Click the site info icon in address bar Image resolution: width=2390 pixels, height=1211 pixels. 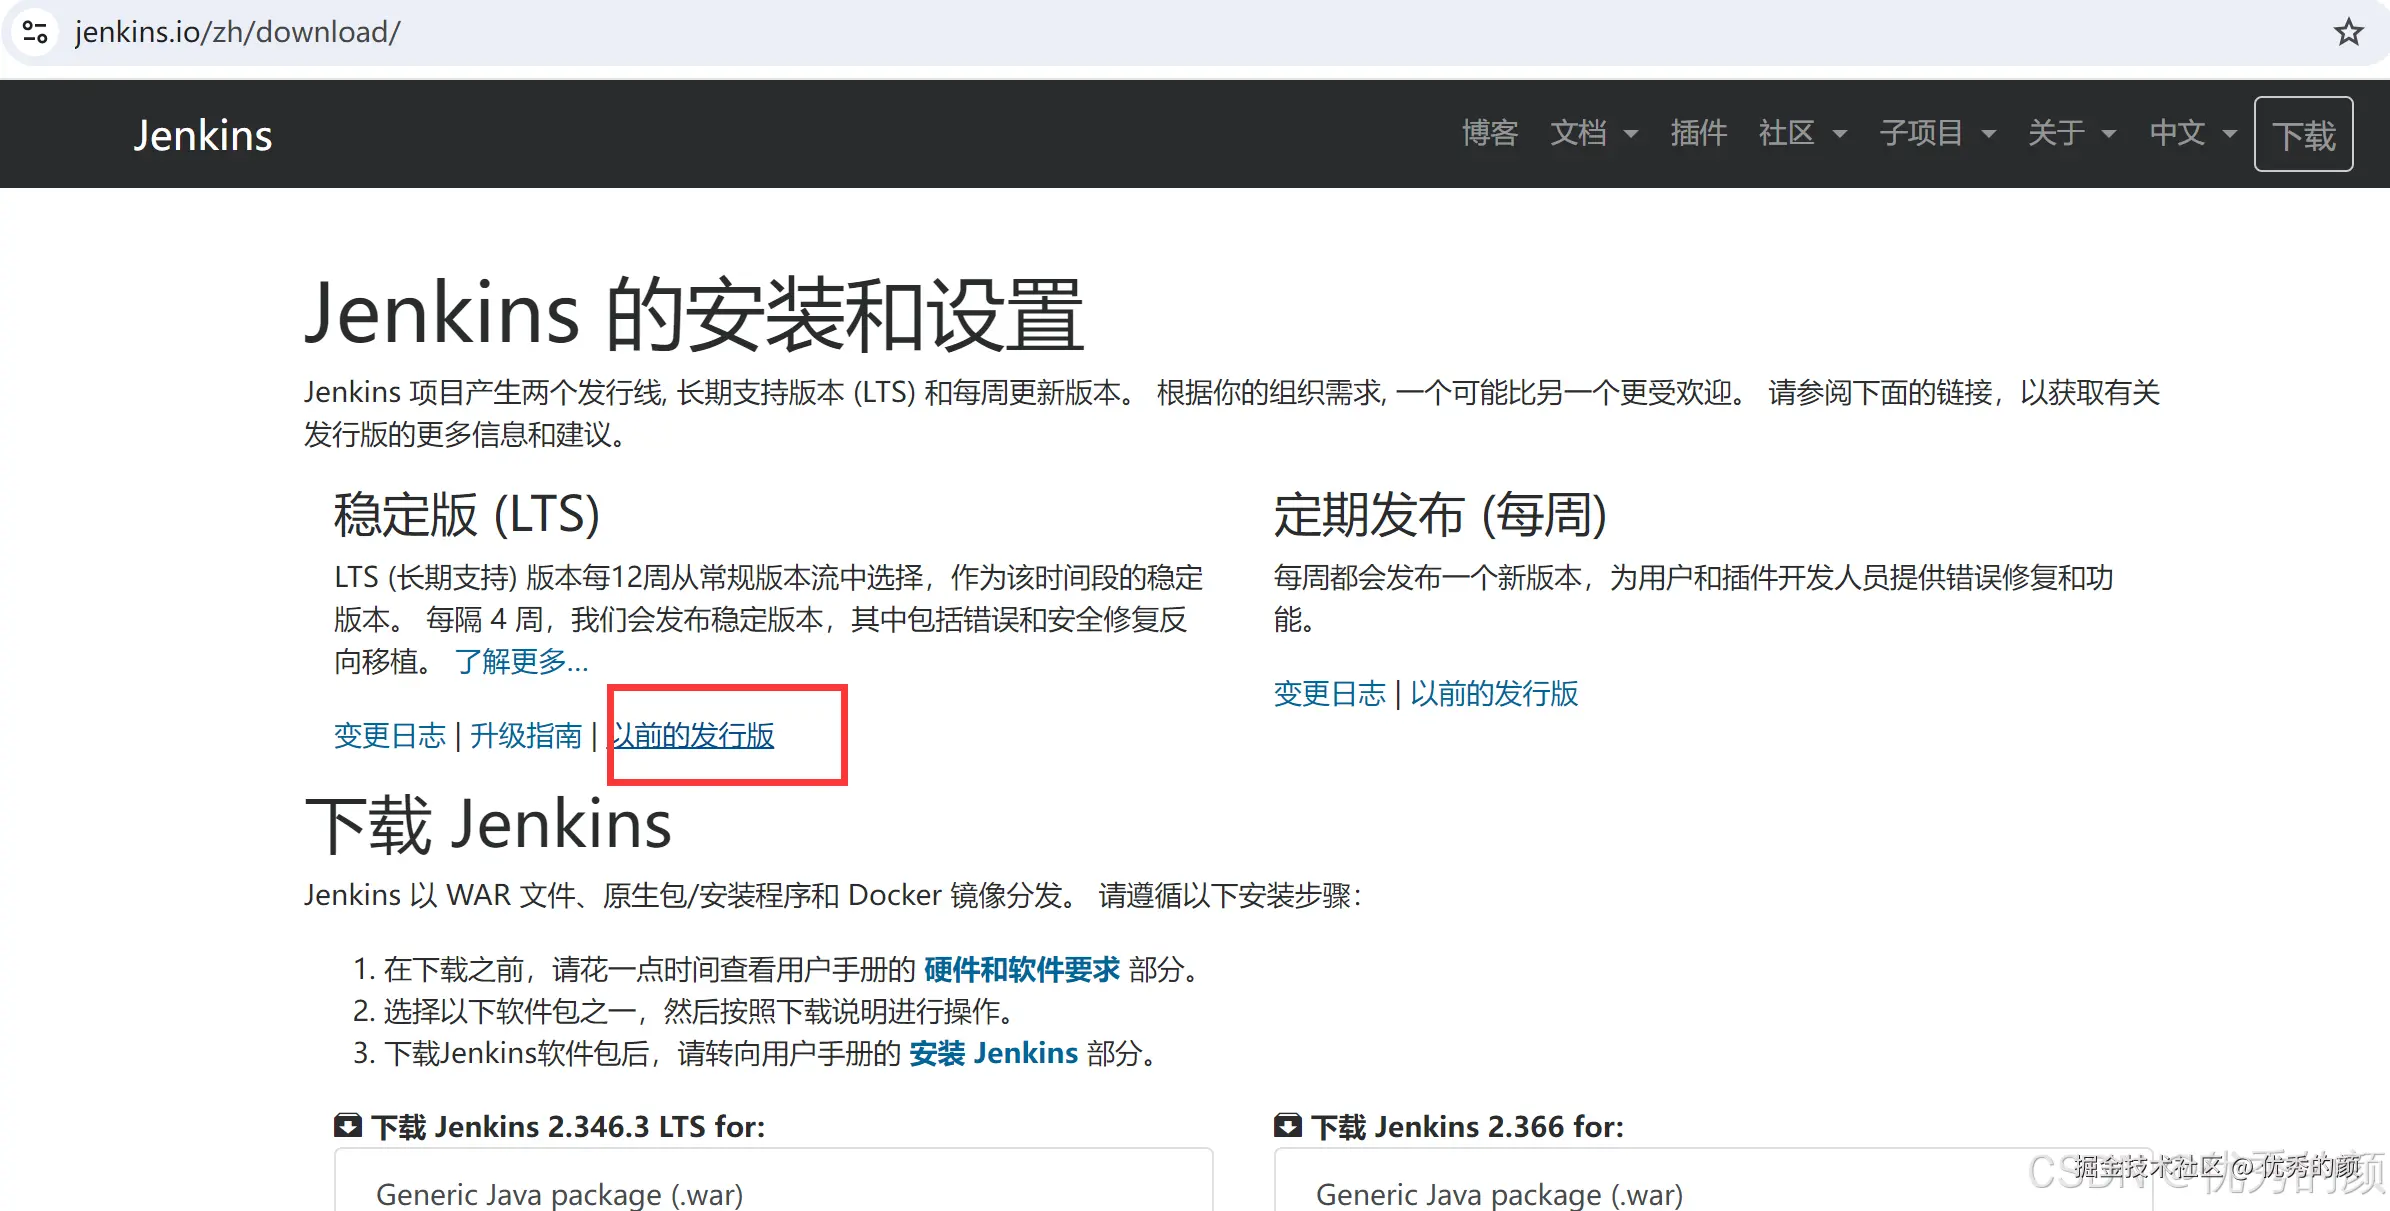tap(35, 32)
